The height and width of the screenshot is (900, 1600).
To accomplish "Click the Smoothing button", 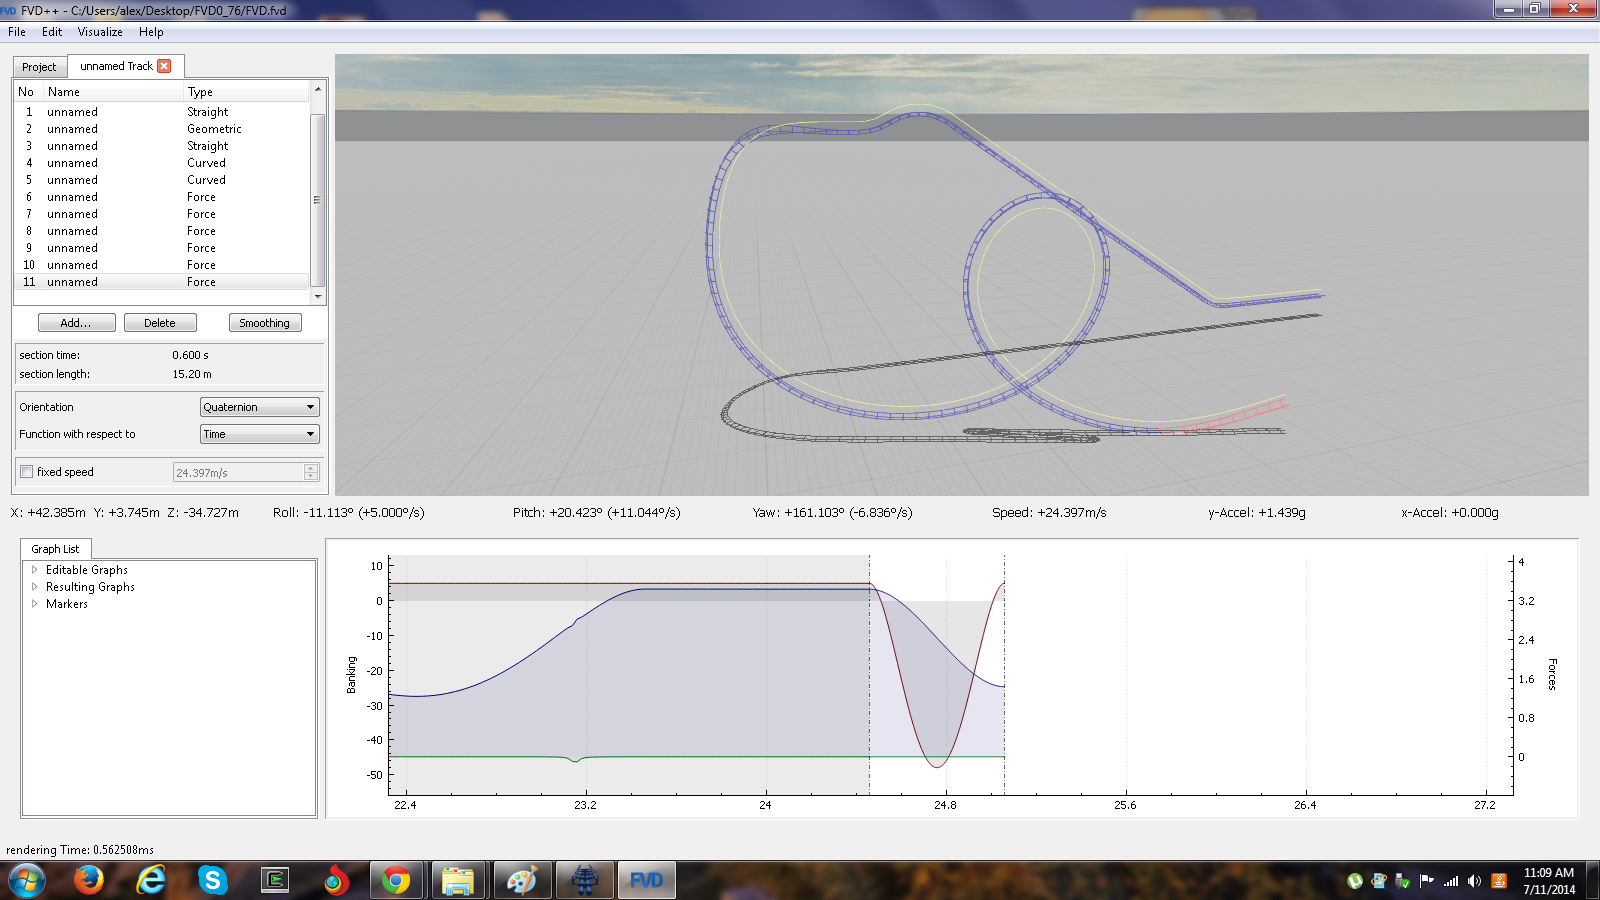I will [x=264, y=323].
